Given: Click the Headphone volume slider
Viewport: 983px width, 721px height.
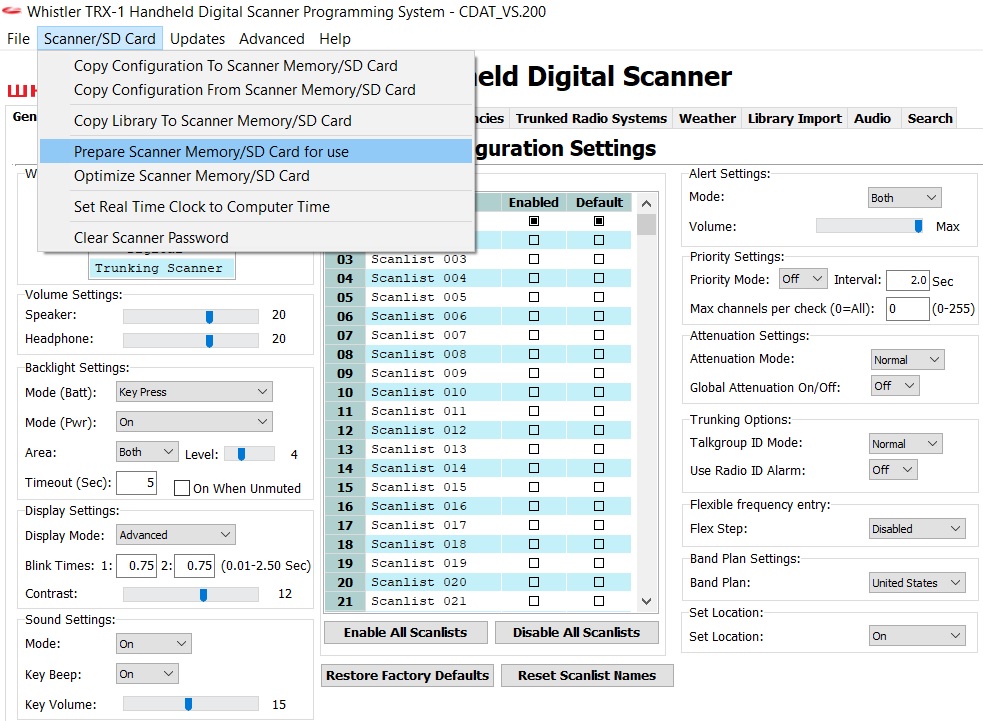Looking at the screenshot, I should (x=191, y=340).
